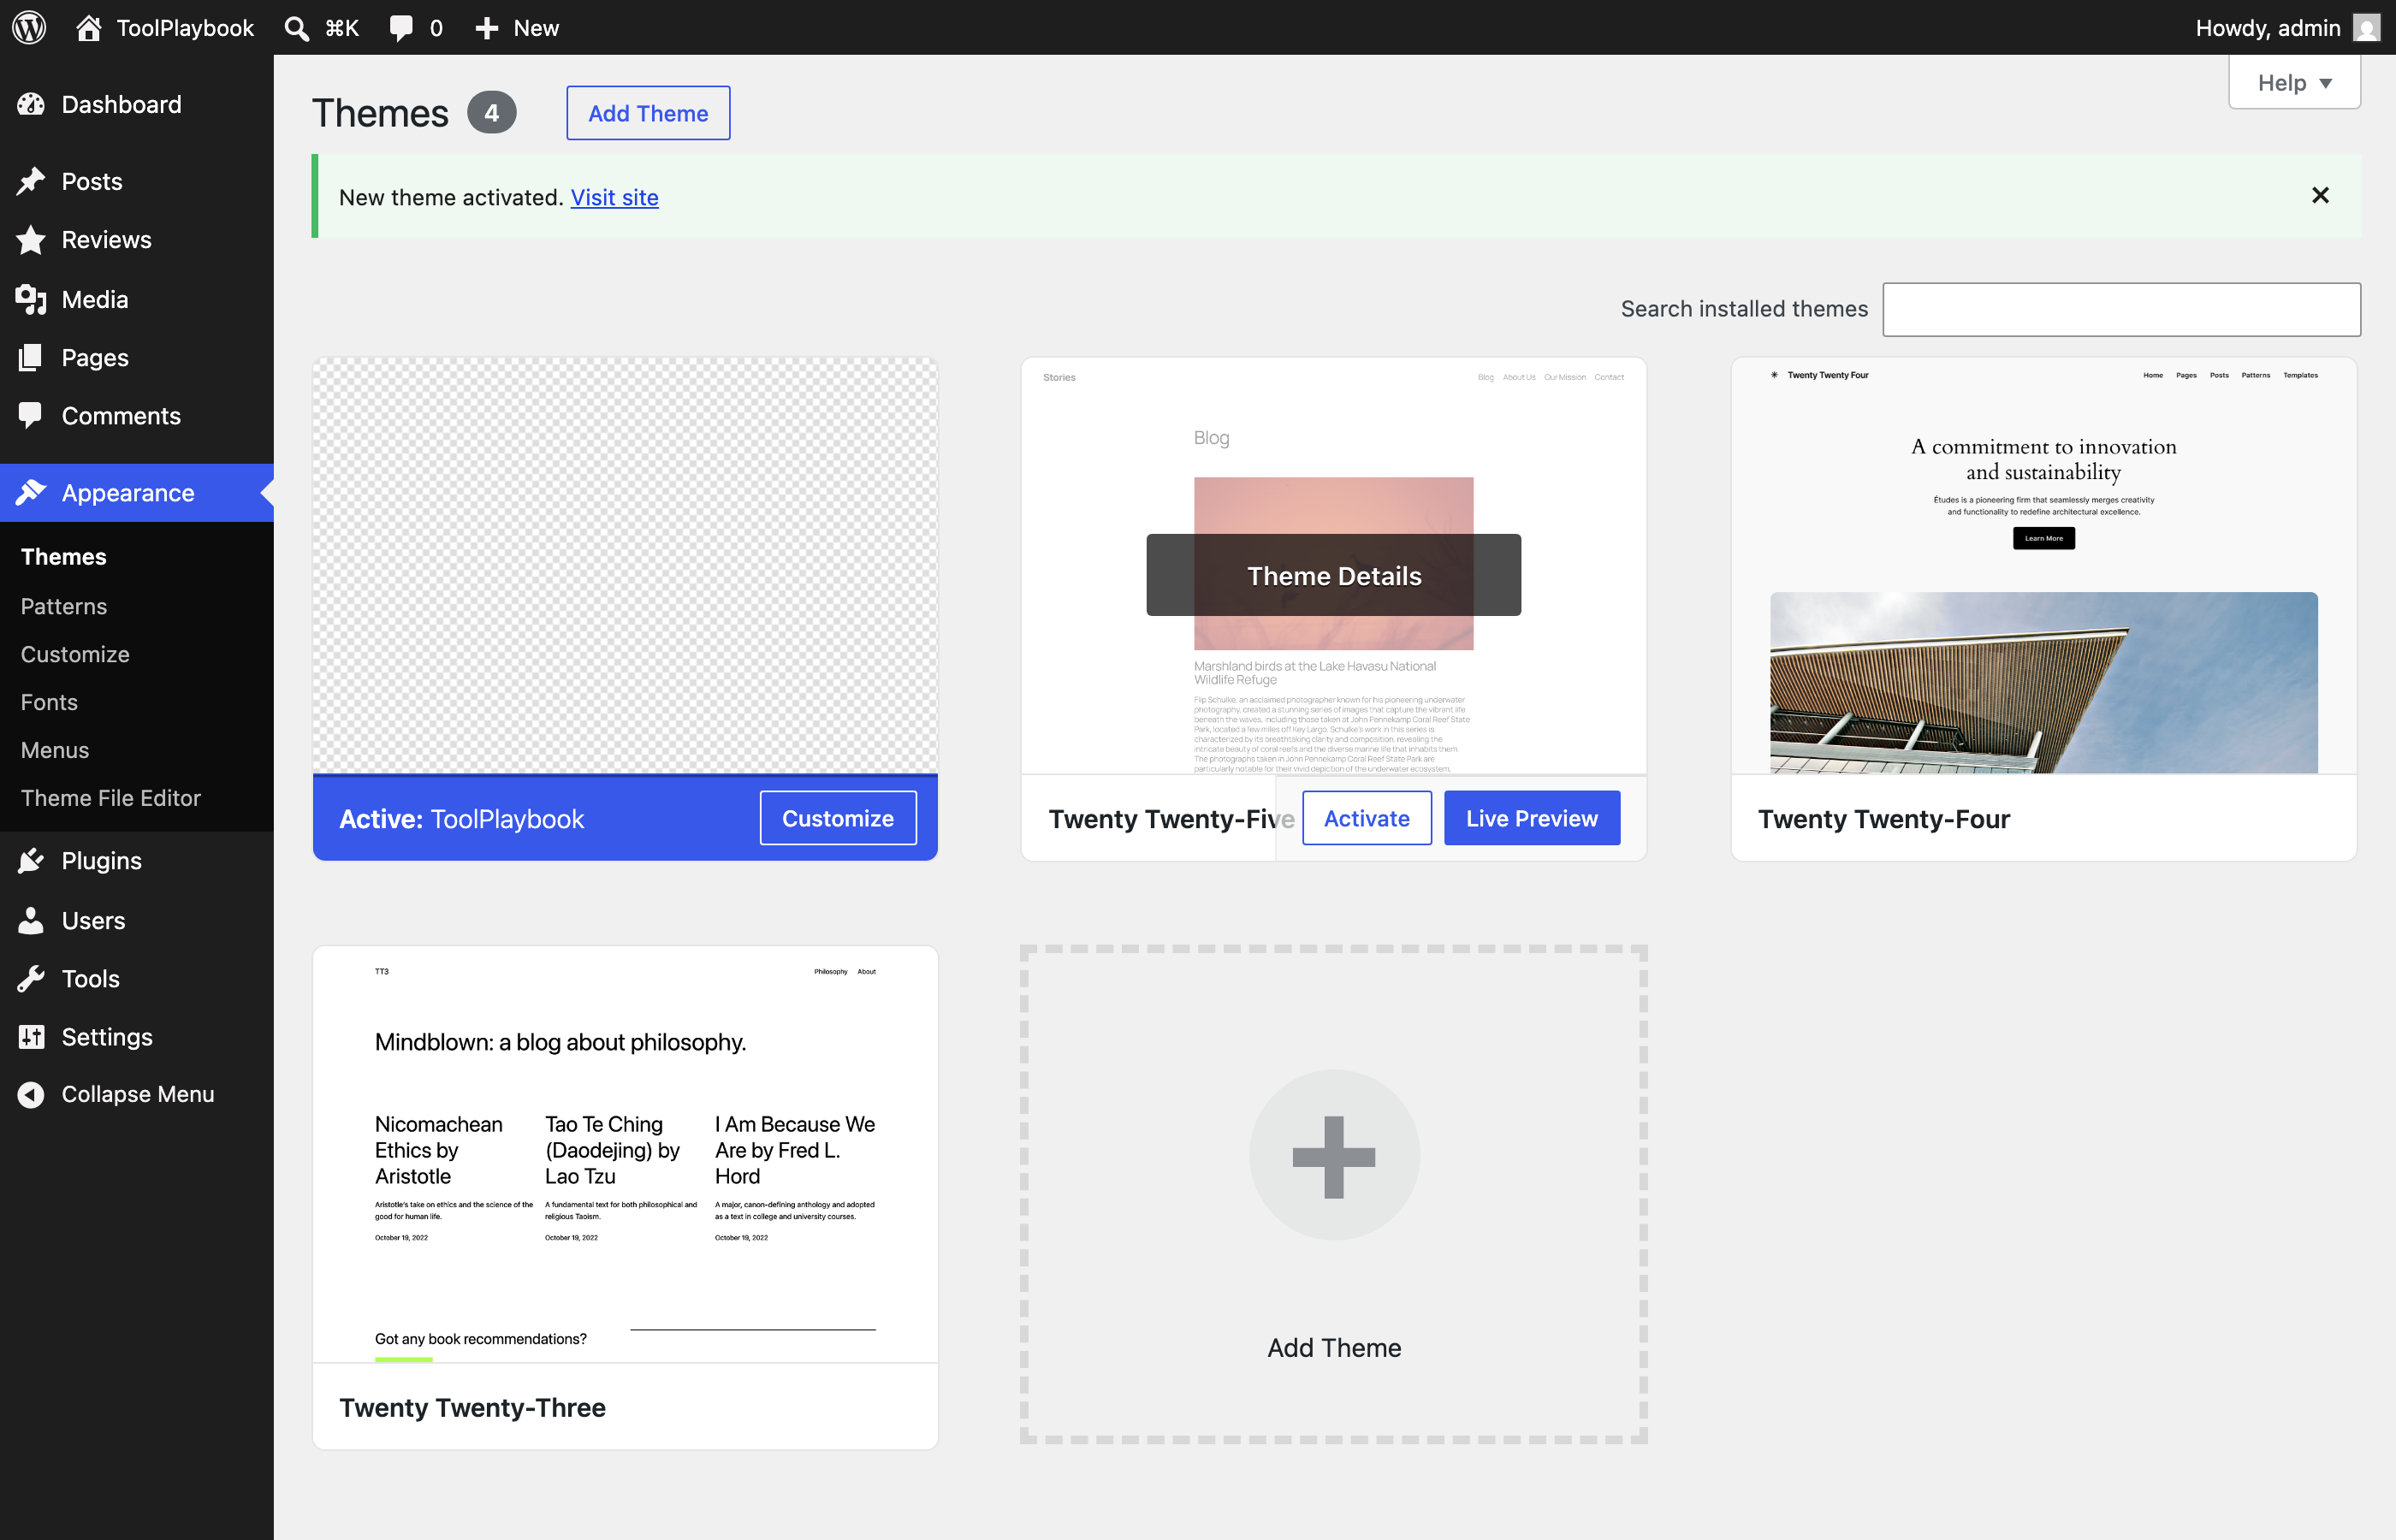
Task: Open the Menus submenu item
Action: (x=55, y=750)
